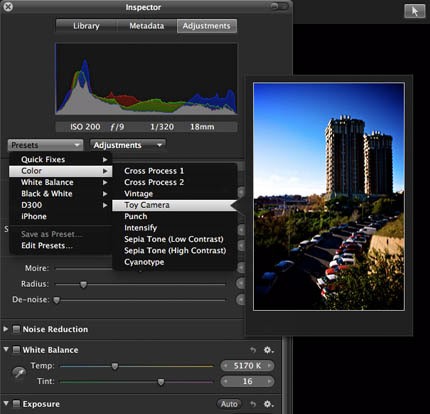Open the Exposure action gear menu
430x414 pixels.
[268, 404]
